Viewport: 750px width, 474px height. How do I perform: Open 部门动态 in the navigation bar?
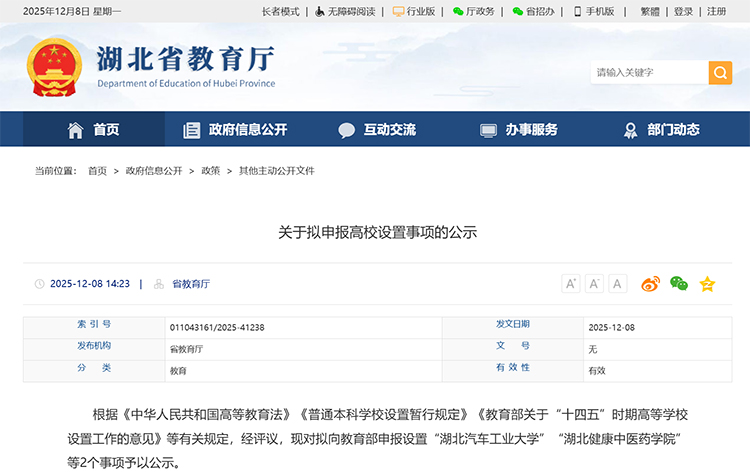point(661,130)
